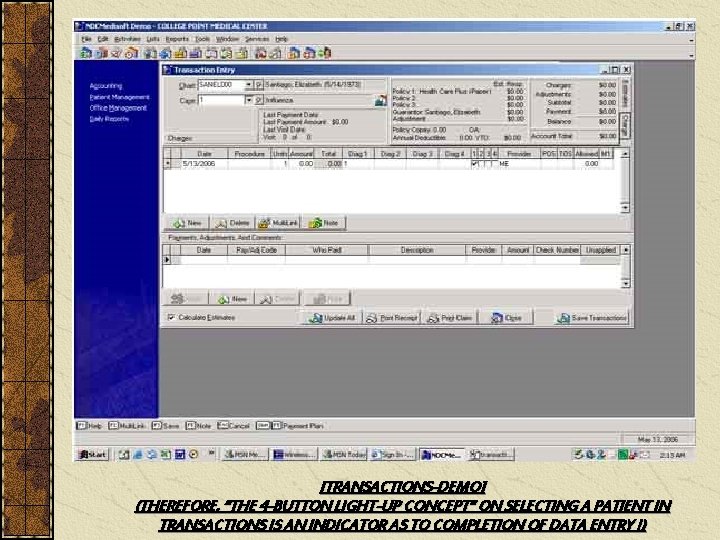This screenshot has height=540, width=720.
Task: Click scroll-down arrow of charges grid
Action: 624,208
